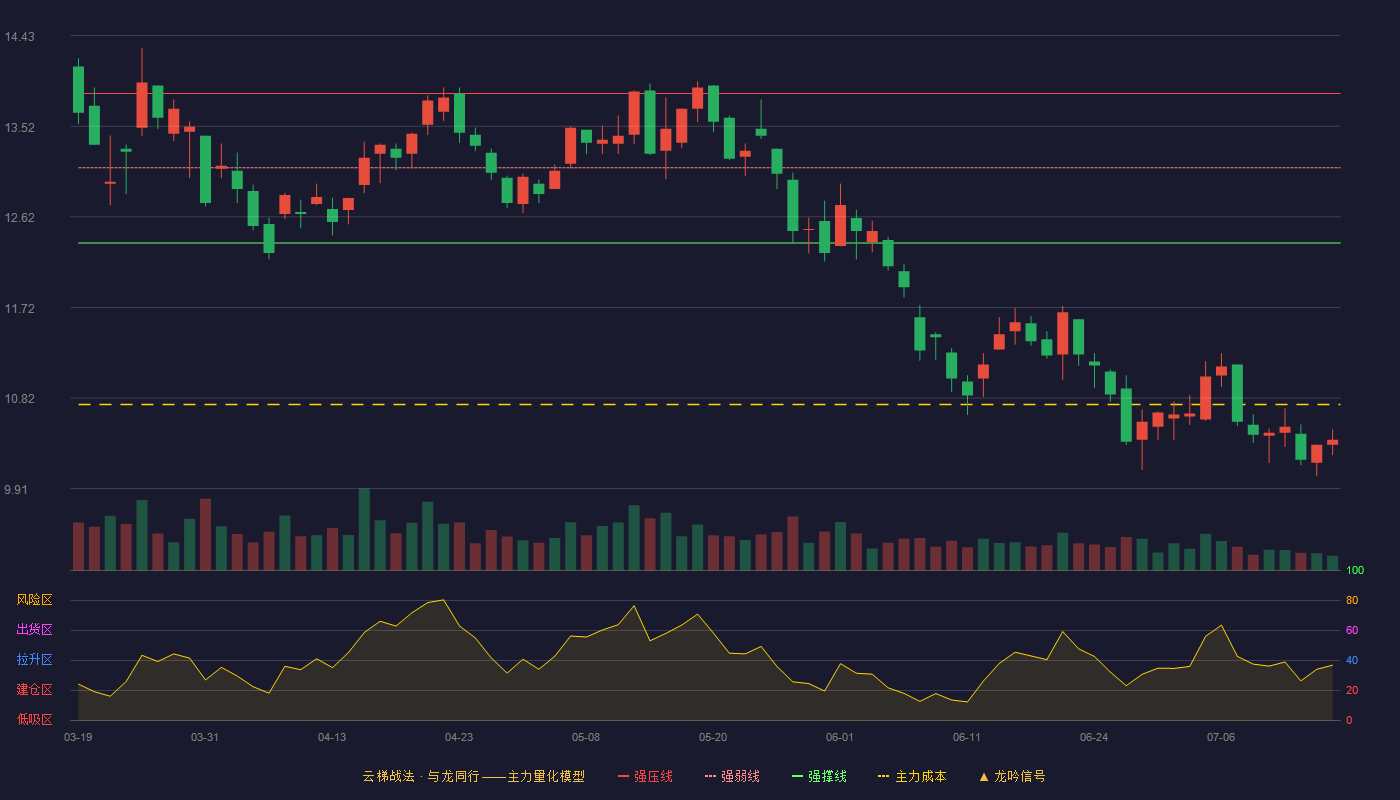
Task: Click the 风险区 zone label
Action: 34,600
